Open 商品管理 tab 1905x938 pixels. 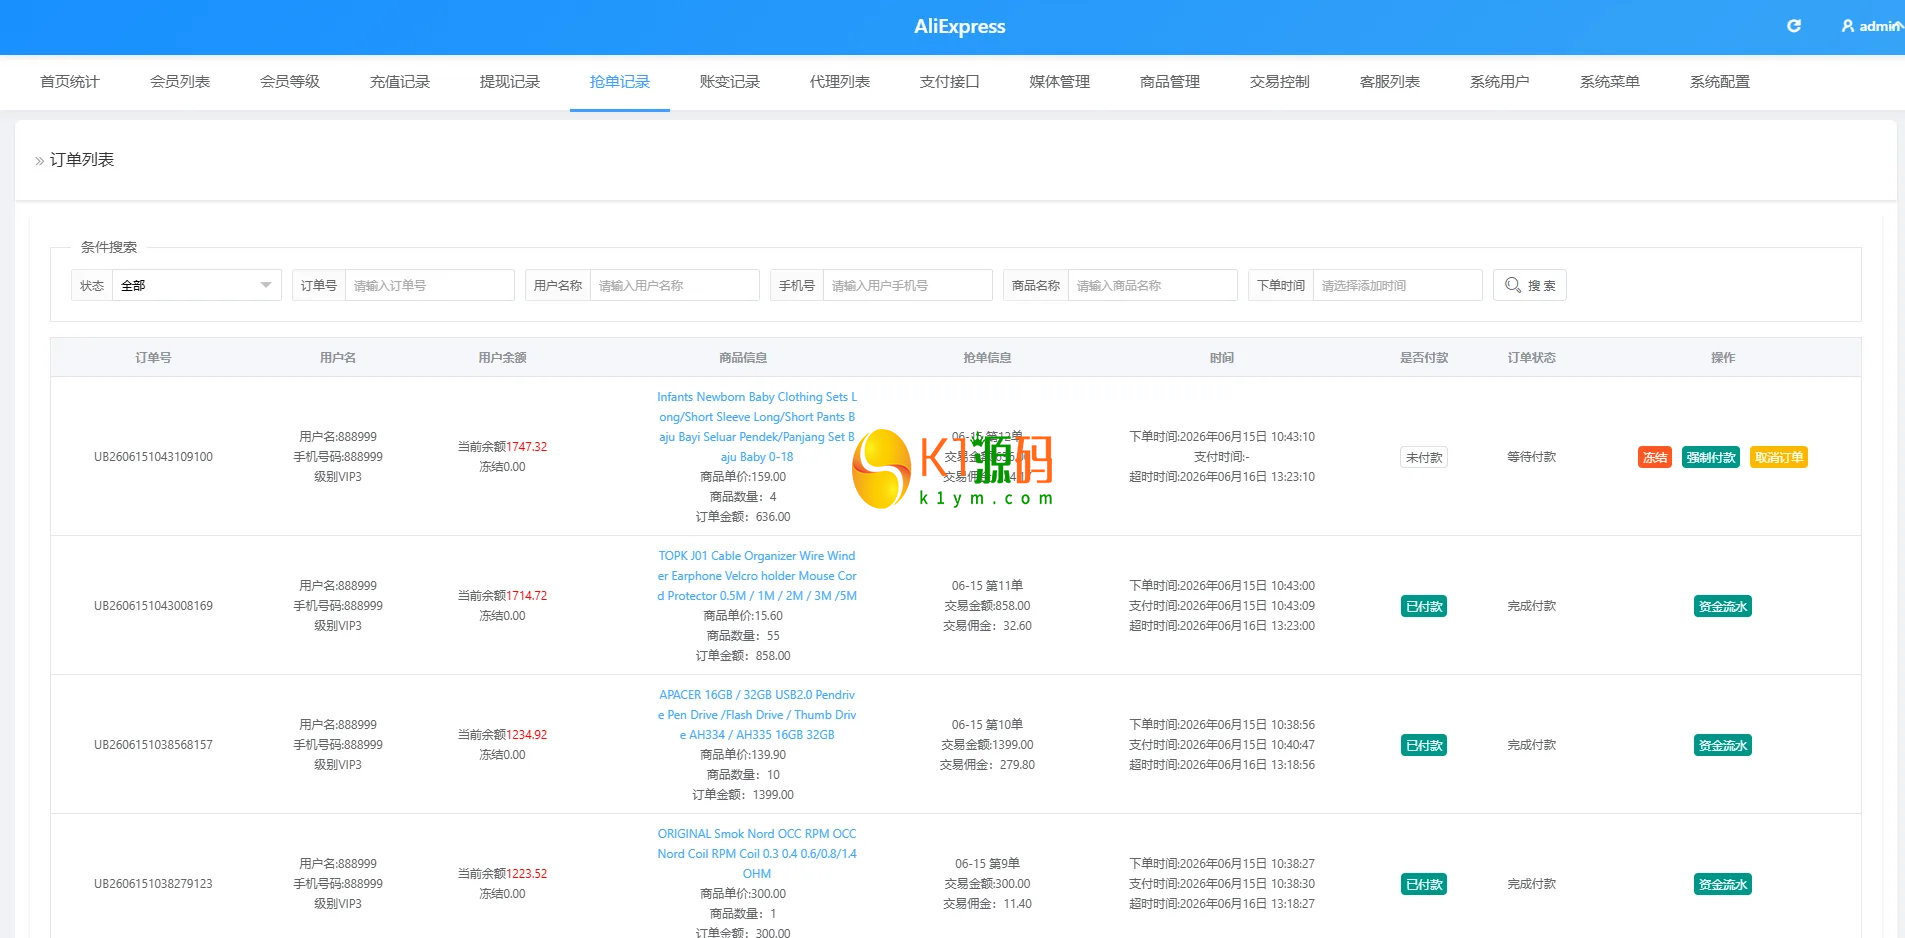pos(1170,82)
